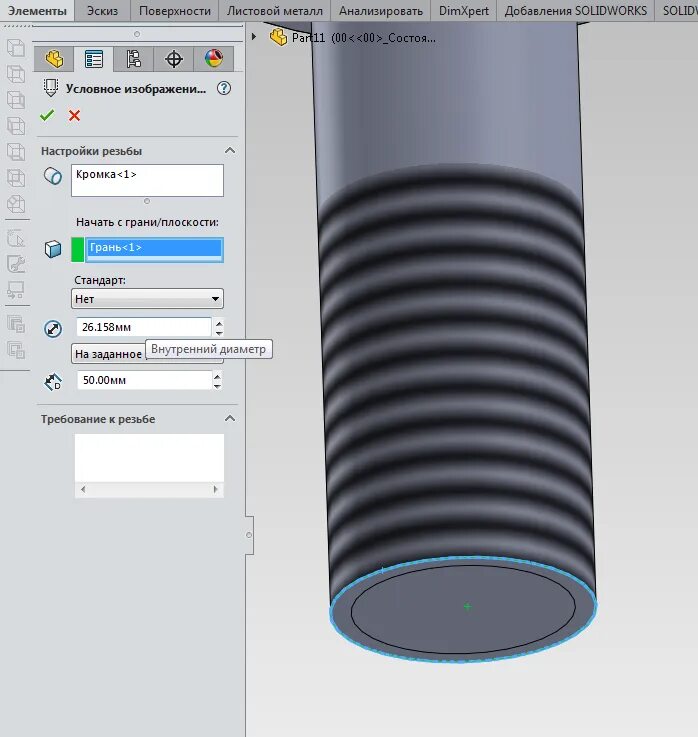Click the minor diameter icon
The image size is (698, 737).
(x=53, y=328)
